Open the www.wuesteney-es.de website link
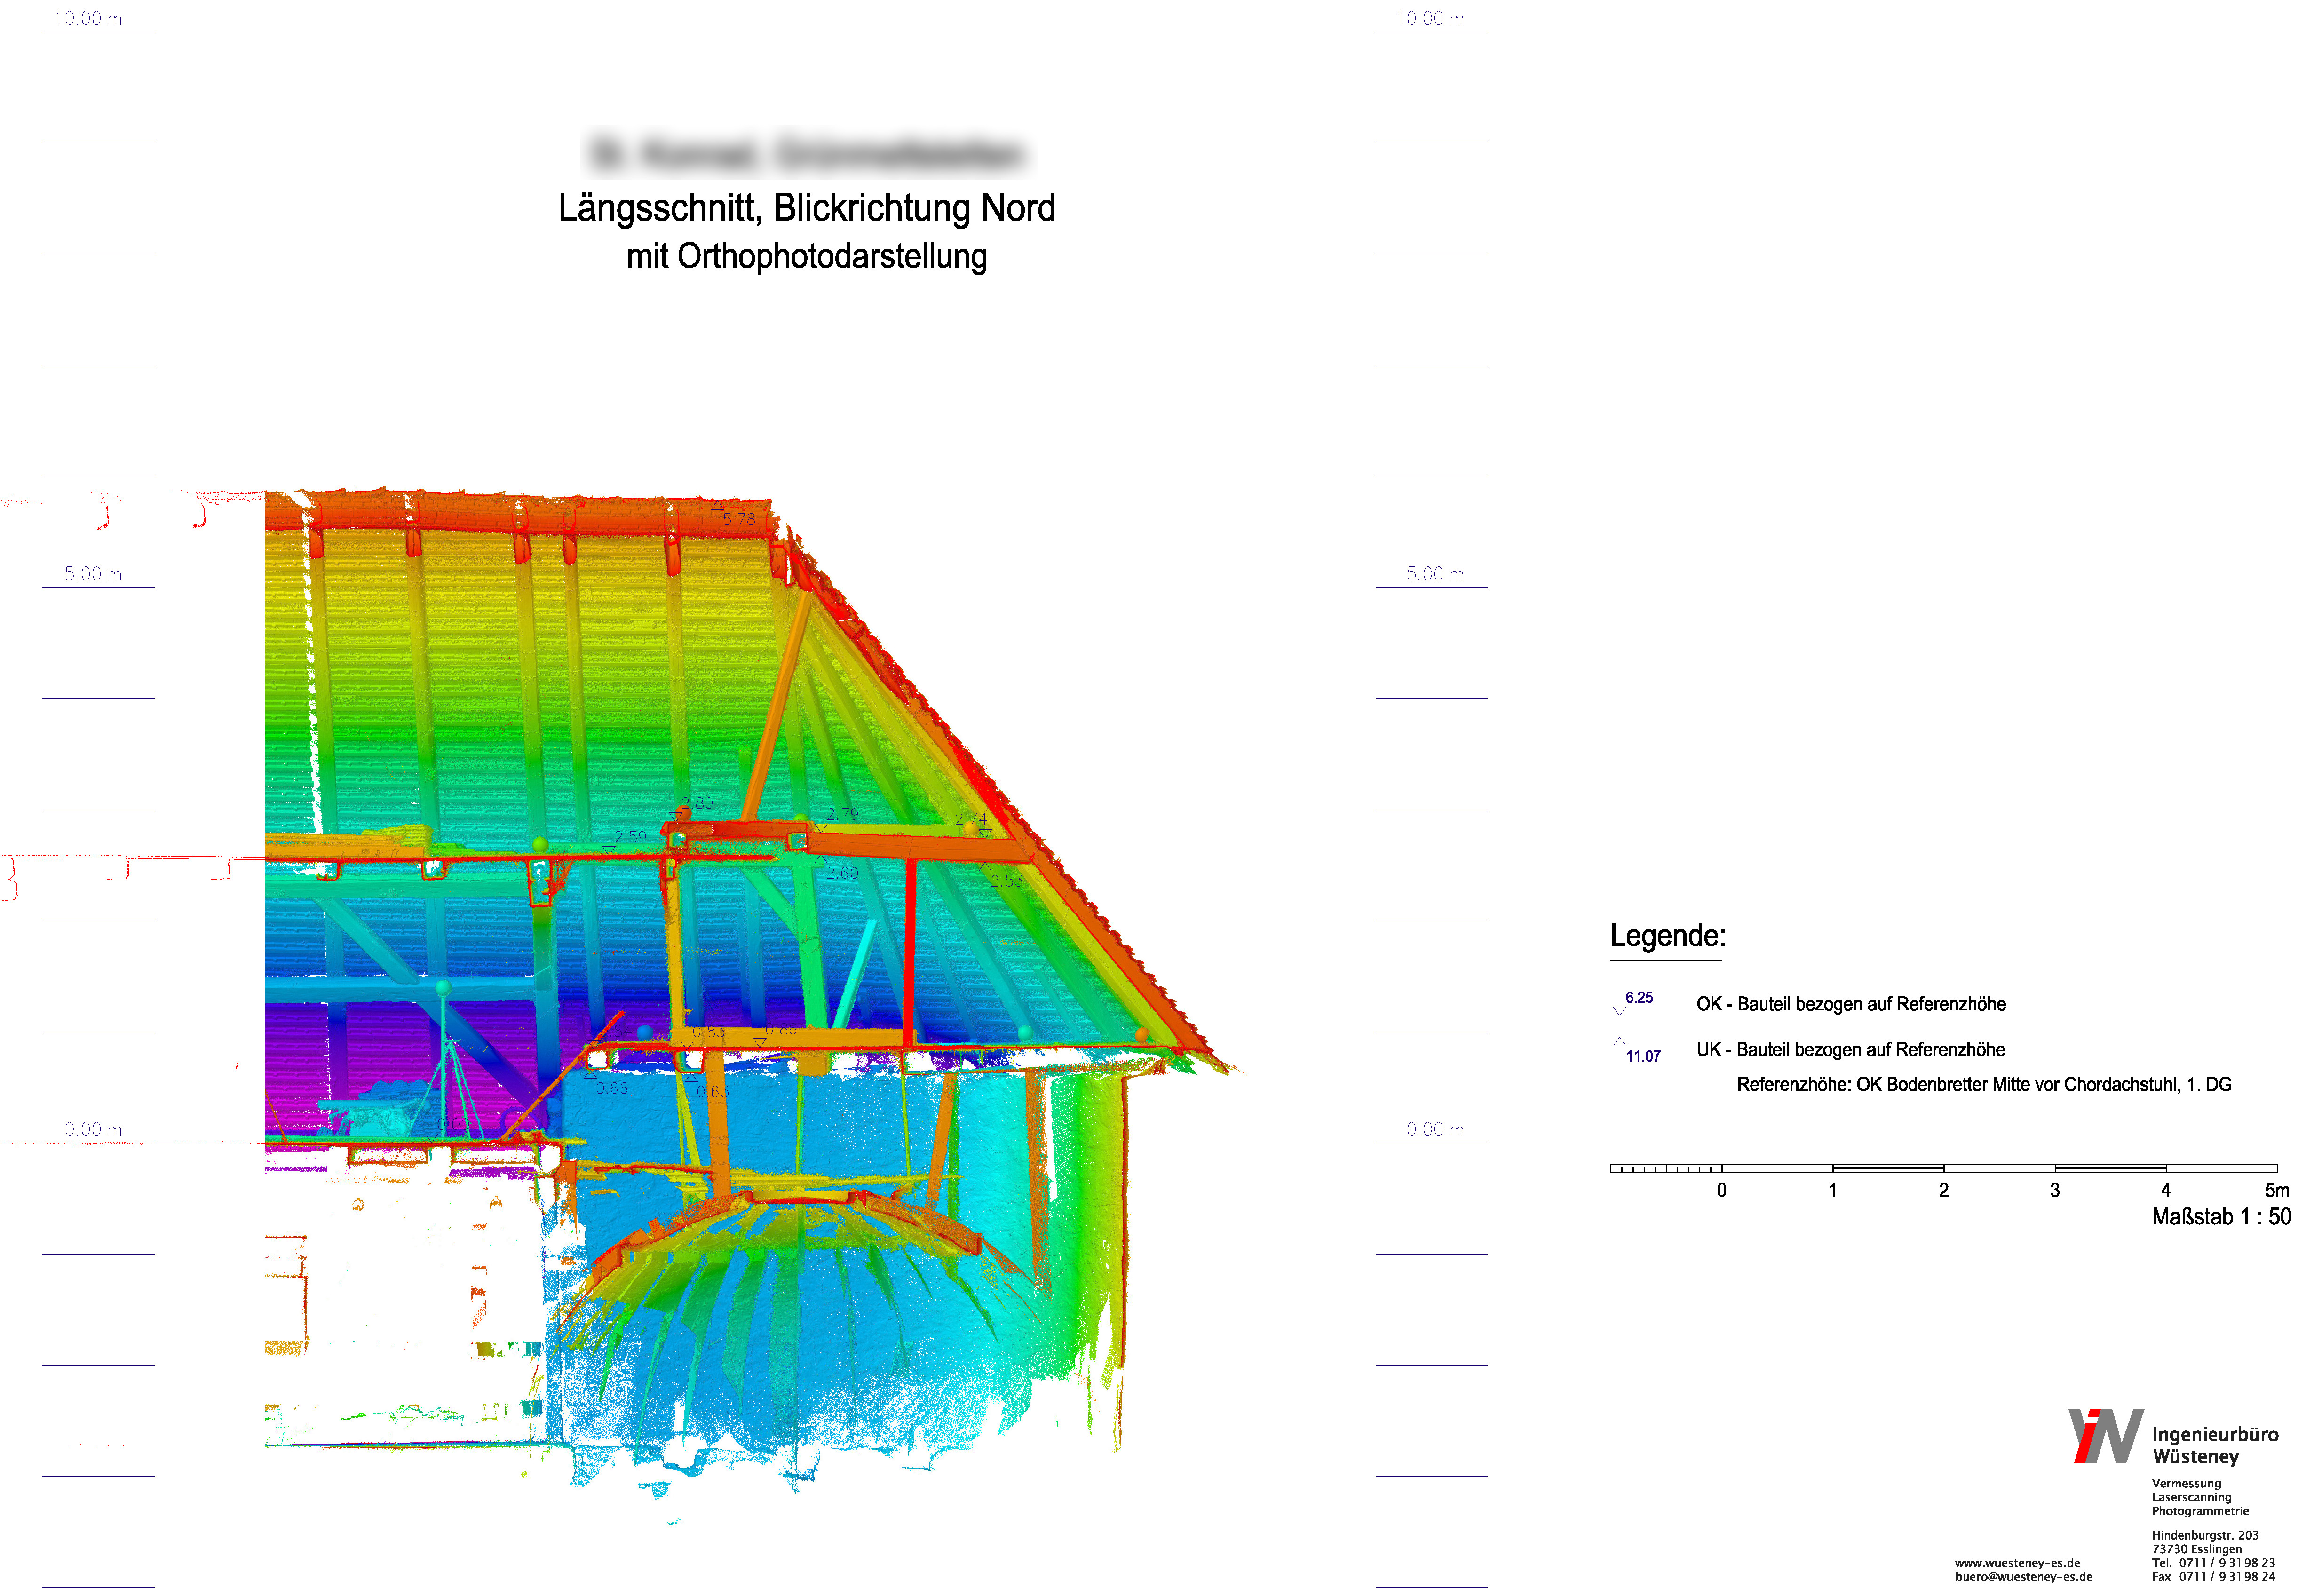This screenshot has width=2306, height=1596. tap(2017, 1563)
